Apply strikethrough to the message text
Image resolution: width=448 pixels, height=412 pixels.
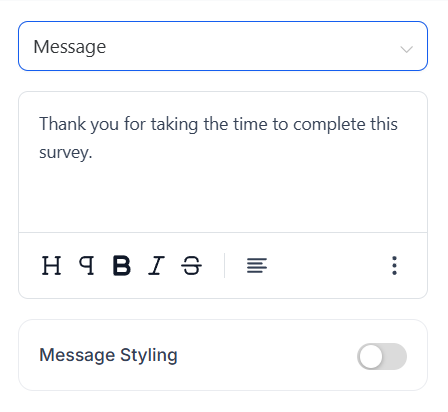click(x=191, y=266)
